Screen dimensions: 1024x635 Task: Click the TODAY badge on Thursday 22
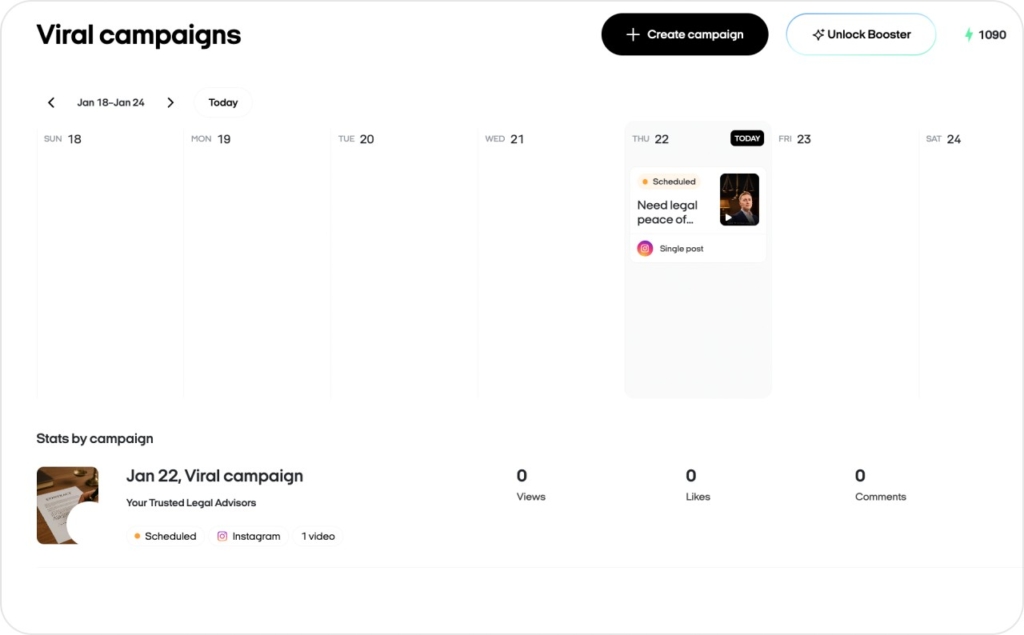tap(746, 139)
